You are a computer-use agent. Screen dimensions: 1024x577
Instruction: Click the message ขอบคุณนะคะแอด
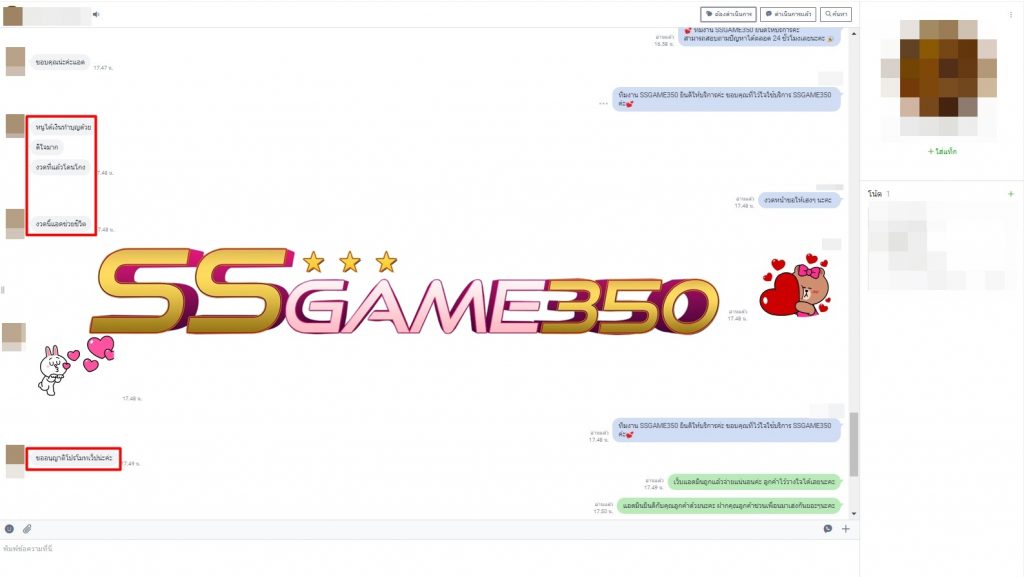click(60, 62)
